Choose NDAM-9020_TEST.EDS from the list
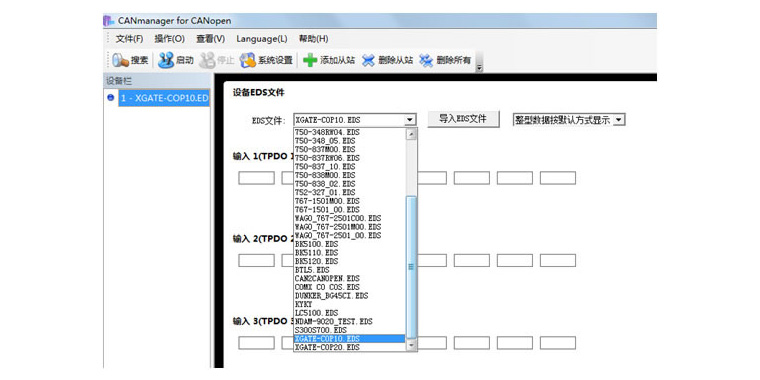The height and width of the screenshot is (380, 760). 349,321
